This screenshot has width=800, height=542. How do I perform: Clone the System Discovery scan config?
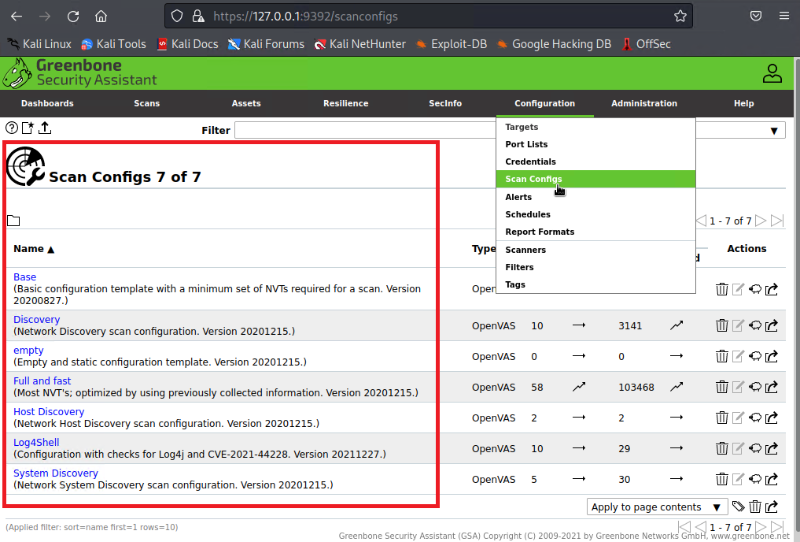755,480
